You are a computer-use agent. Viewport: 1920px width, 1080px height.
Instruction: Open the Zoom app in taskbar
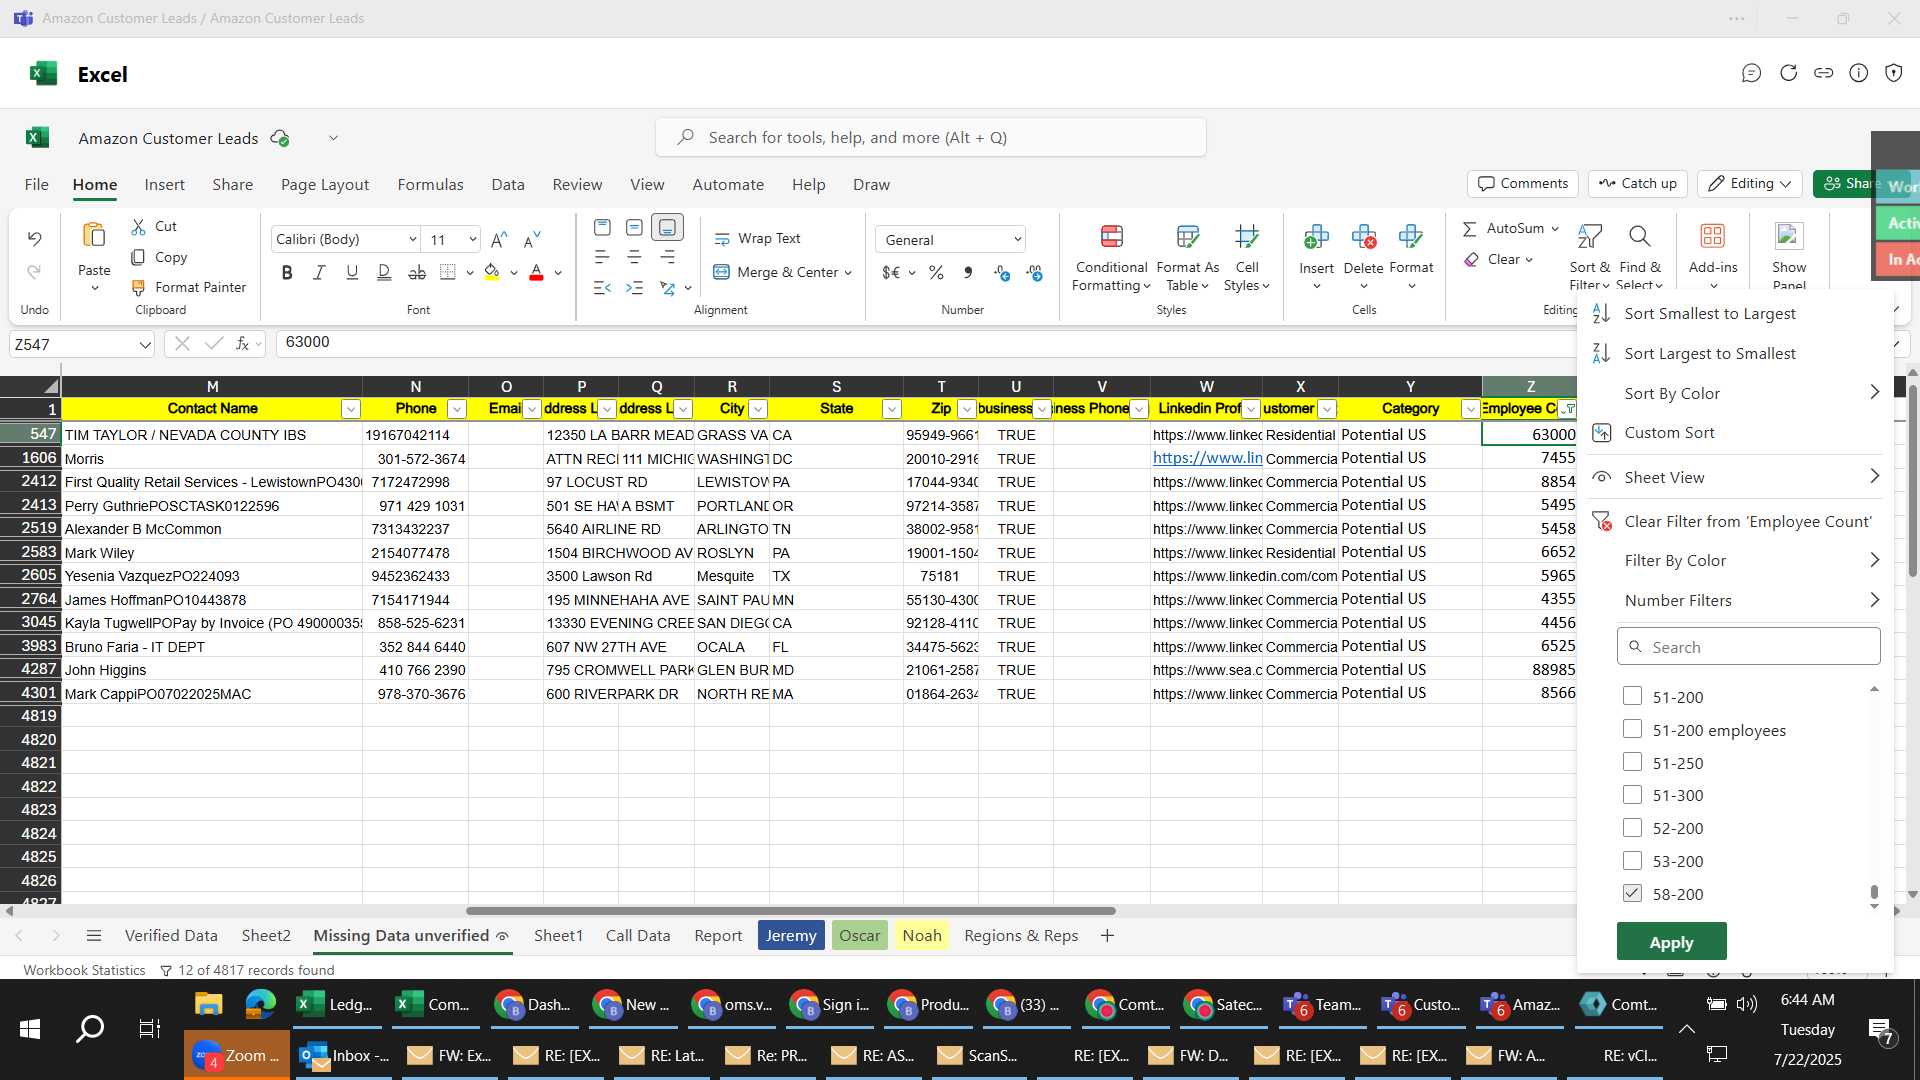pyautogui.click(x=238, y=1055)
